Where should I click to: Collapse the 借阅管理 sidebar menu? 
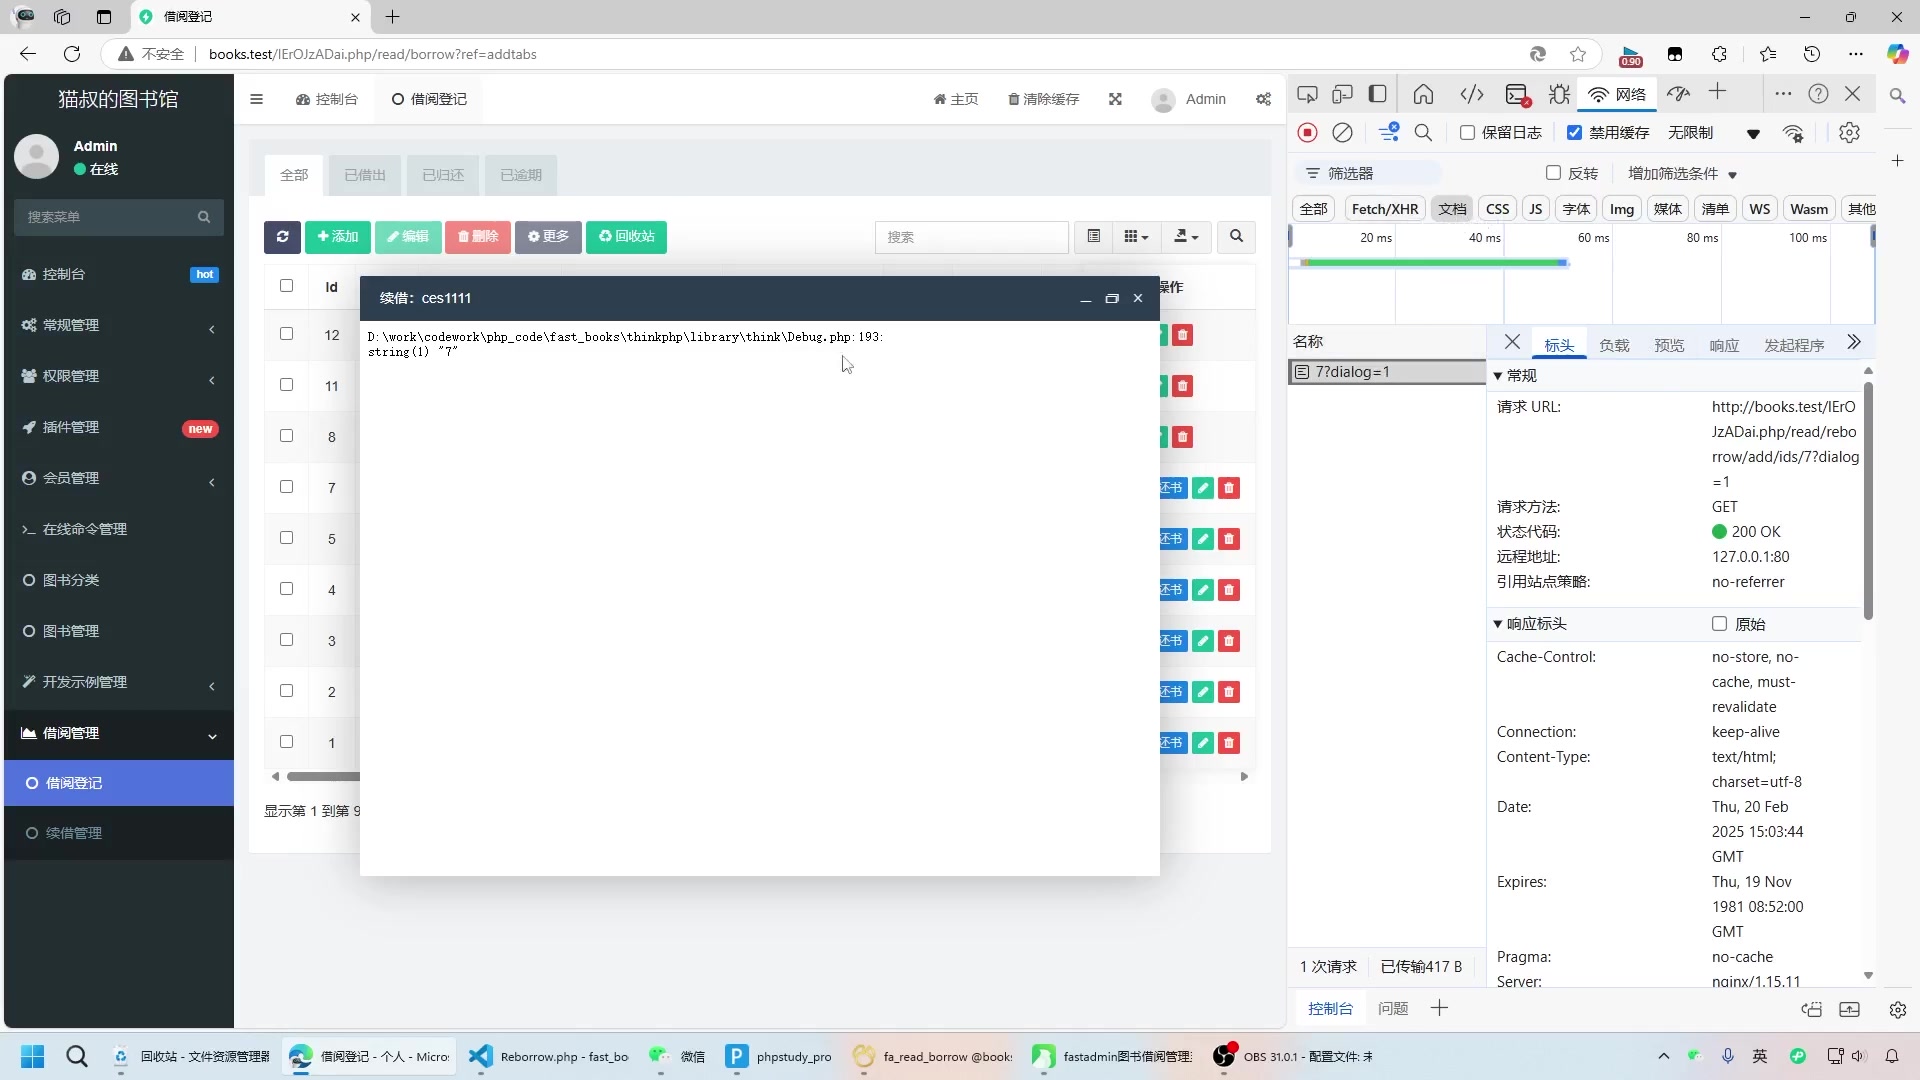coord(119,734)
